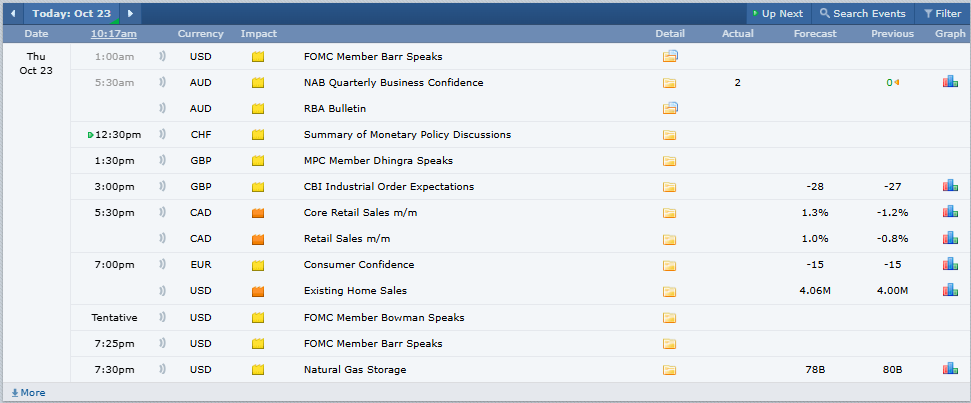Image resolution: width=971 pixels, height=403 pixels.
Task: Click the 10:17am time column header
Action: coord(113,34)
